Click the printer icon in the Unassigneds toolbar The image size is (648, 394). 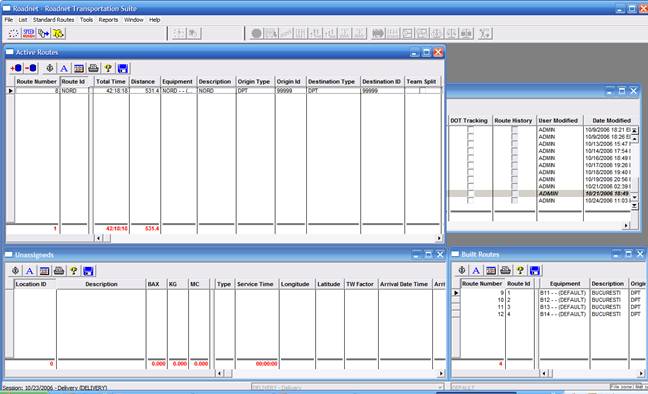[x=59, y=271]
